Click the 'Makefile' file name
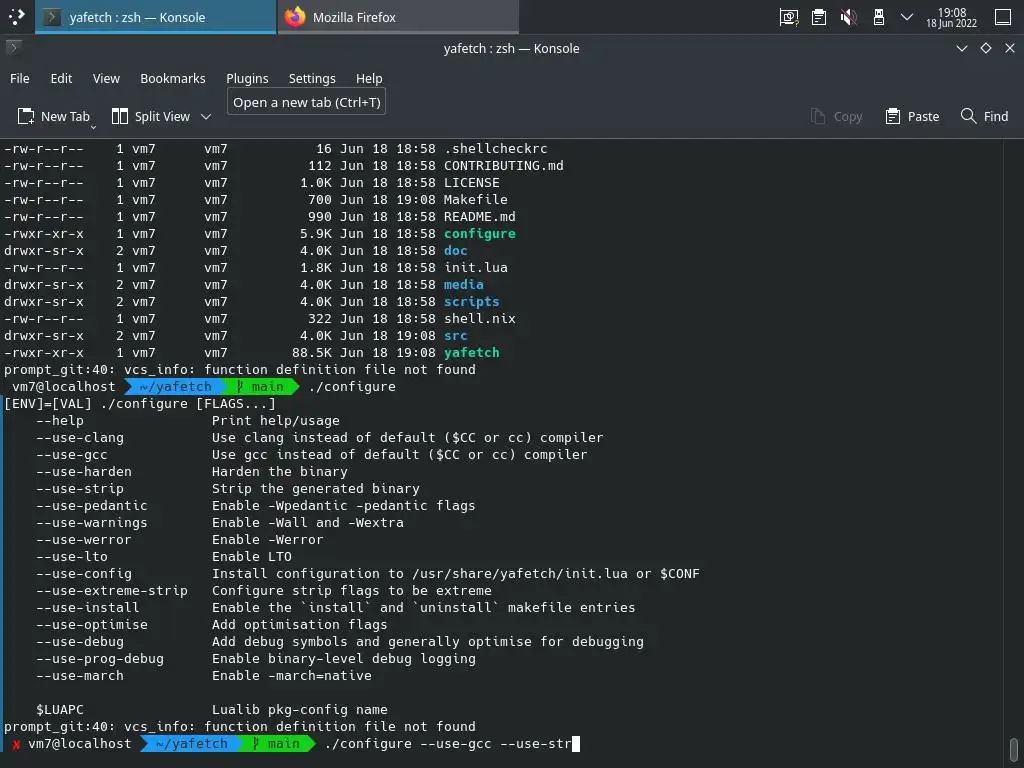1024x768 pixels. [475, 200]
